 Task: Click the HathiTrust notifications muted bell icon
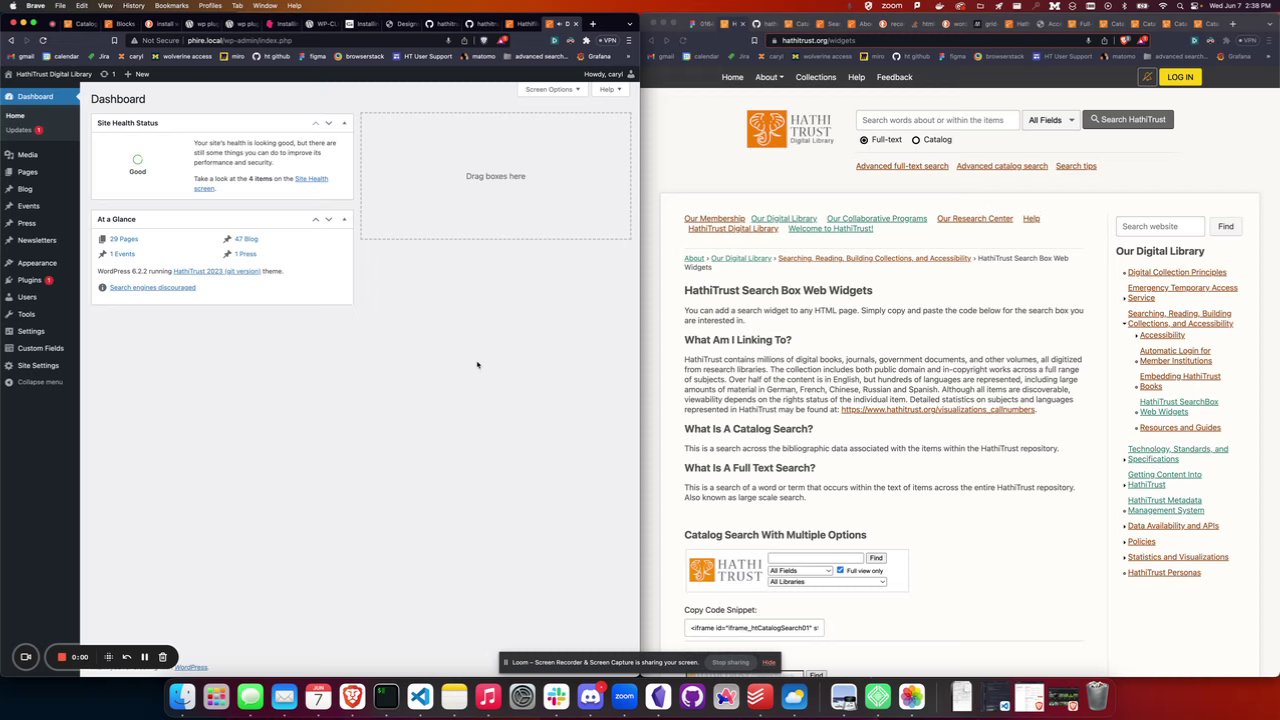click(x=1147, y=77)
